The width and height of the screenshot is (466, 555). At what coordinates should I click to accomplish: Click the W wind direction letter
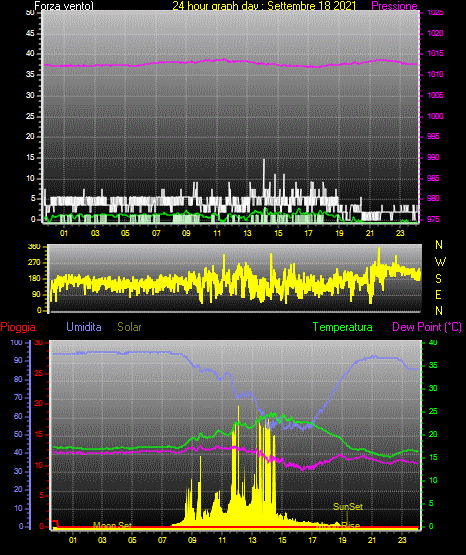pyautogui.click(x=440, y=262)
